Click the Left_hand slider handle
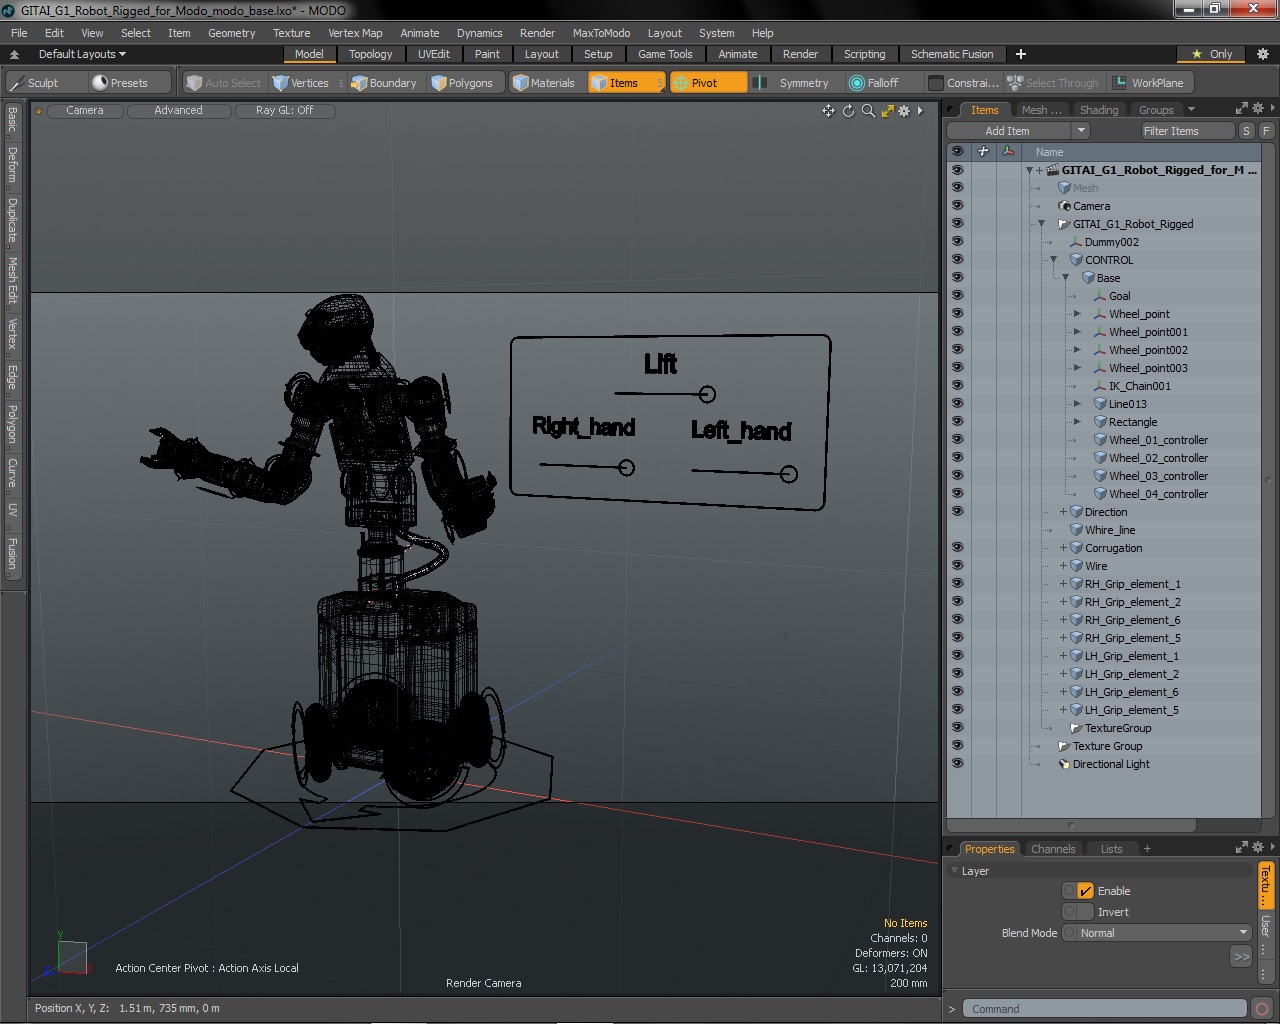The width and height of the screenshot is (1280, 1024). tap(788, 474)
